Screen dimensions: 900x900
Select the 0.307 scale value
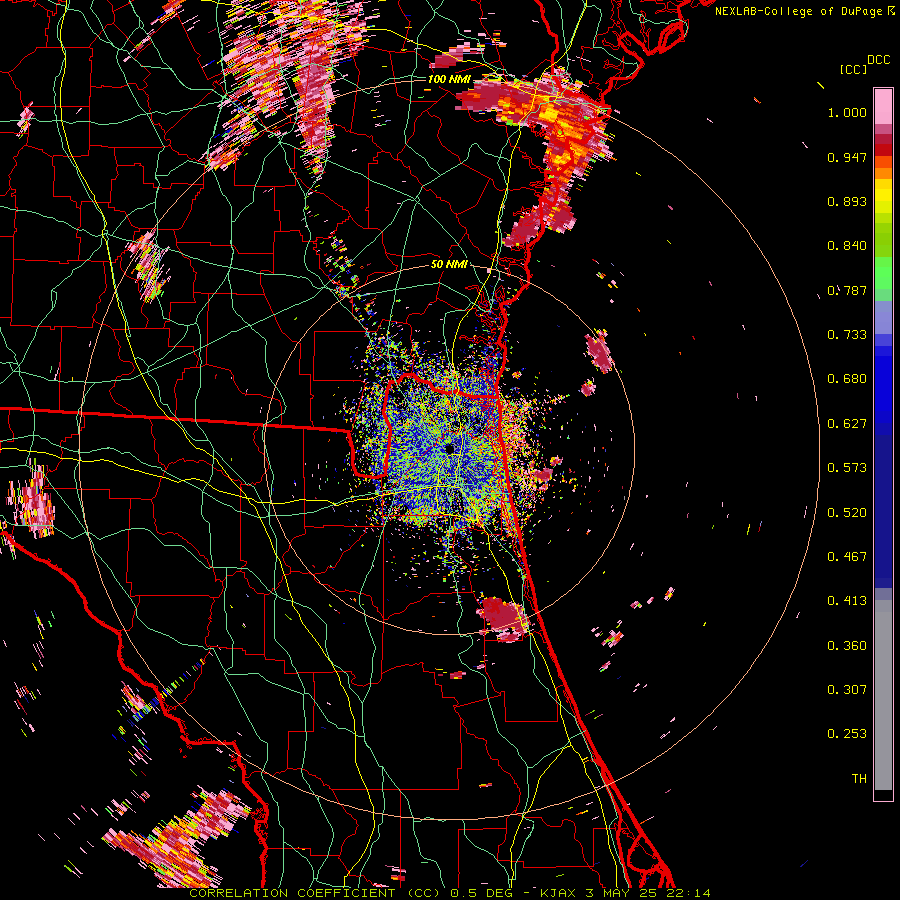(847, 690)
